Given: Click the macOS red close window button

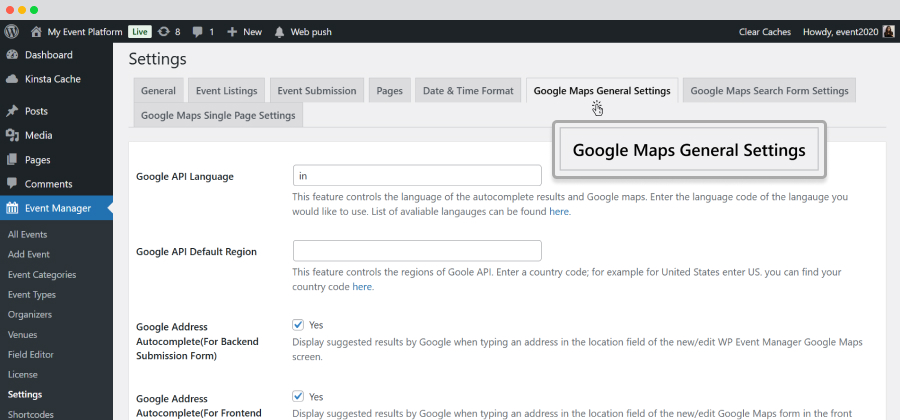Looking at the screenshot, I should point(10,10).
